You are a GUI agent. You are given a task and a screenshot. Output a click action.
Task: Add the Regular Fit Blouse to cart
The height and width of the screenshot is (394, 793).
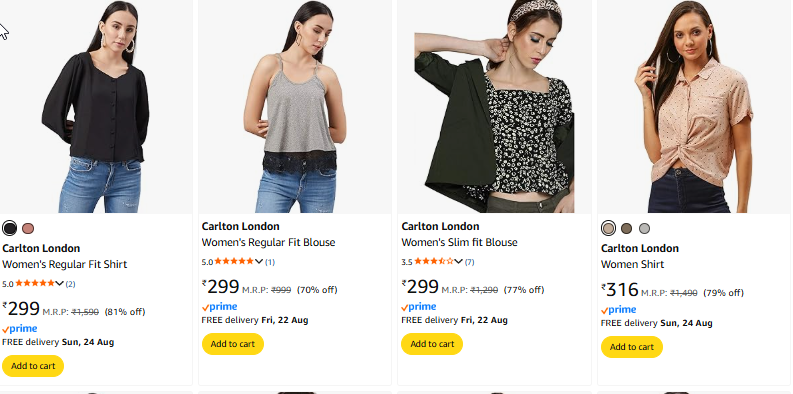[233, 344]
